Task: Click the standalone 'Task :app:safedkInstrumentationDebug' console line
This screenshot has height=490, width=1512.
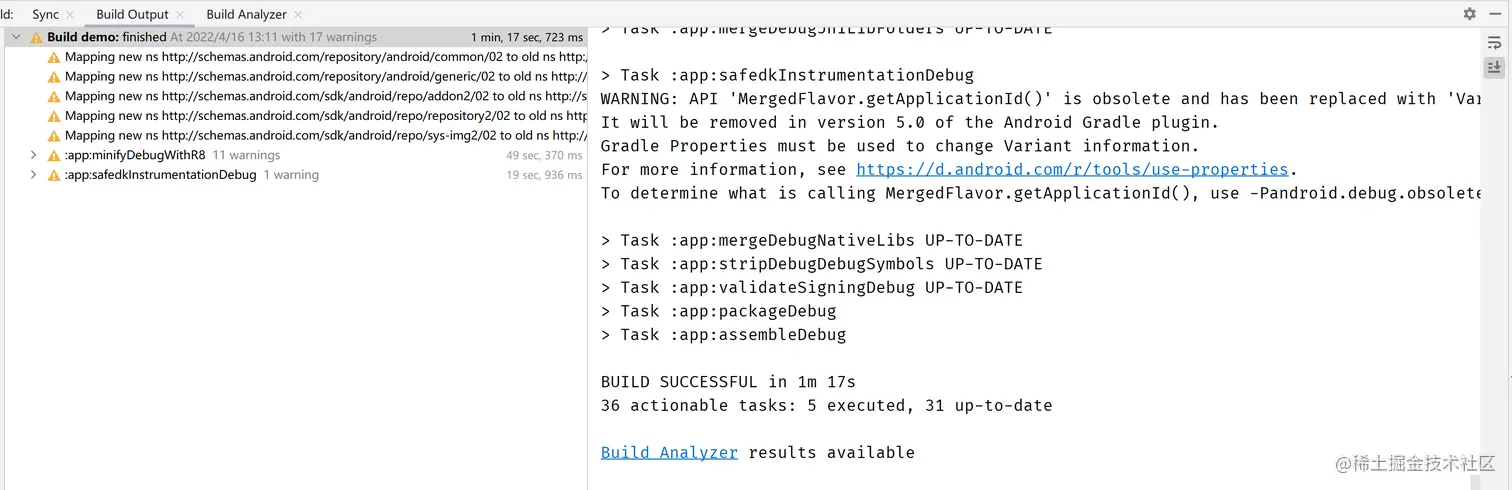Action: click(787, 75)
